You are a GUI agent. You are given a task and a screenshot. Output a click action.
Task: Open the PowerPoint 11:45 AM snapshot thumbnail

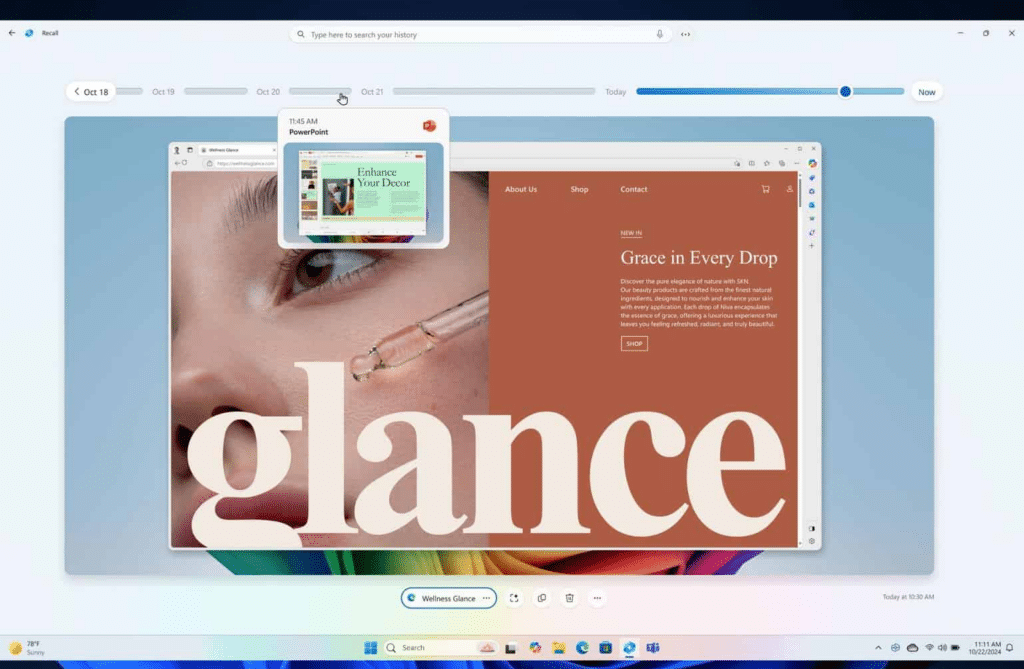pyautogui.click(x=362, y=192)
